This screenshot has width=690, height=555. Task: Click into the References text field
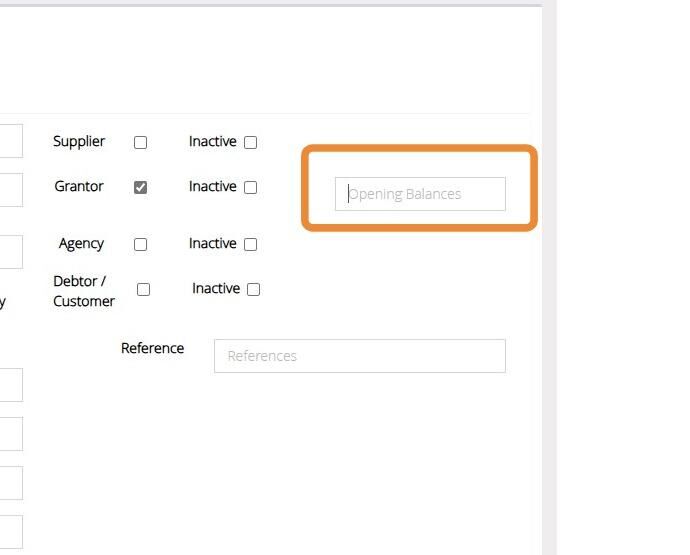pyautogui.click(x=360, y=356)
